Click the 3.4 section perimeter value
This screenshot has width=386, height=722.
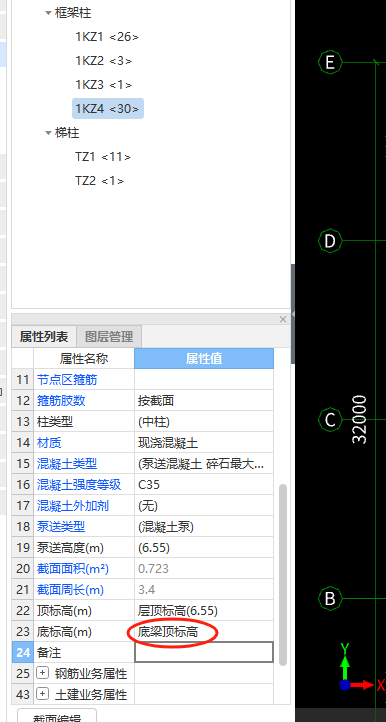[204, 590]
